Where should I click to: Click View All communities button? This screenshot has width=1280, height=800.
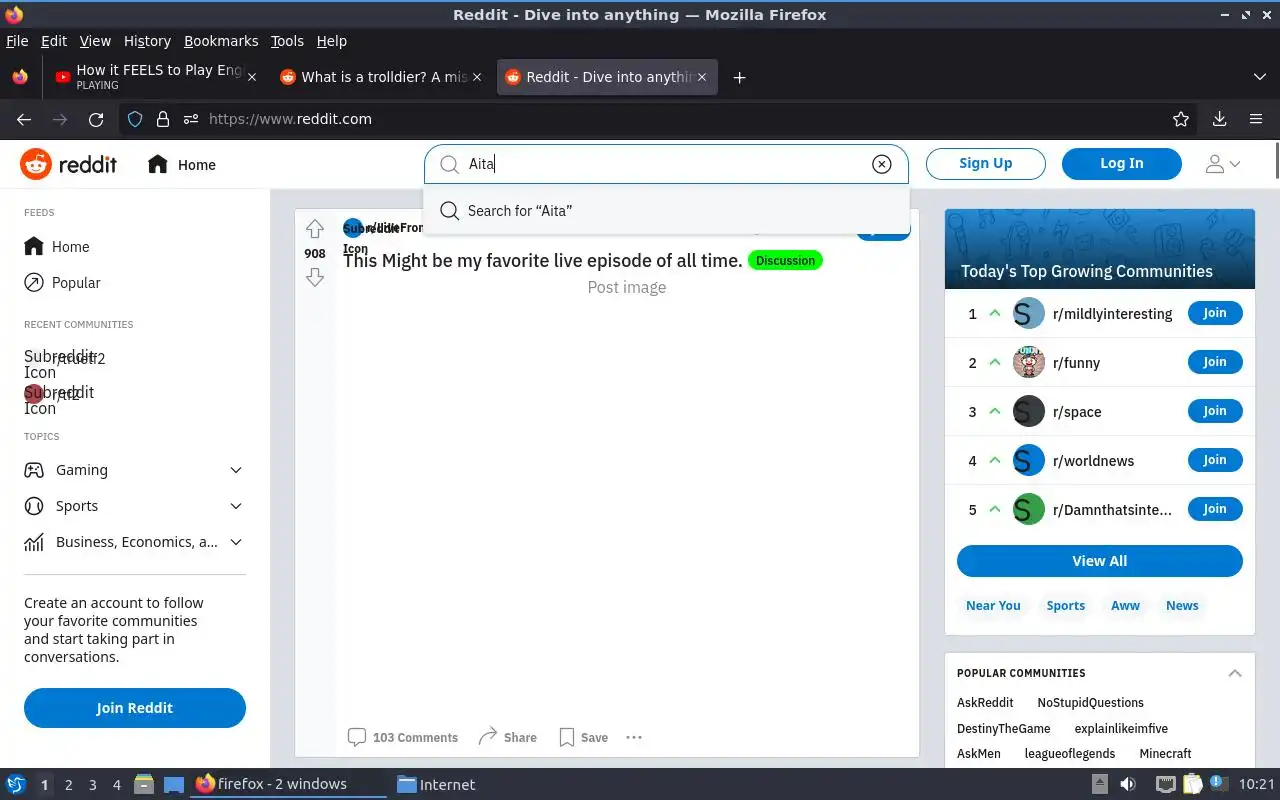(x=1100, y=561)
